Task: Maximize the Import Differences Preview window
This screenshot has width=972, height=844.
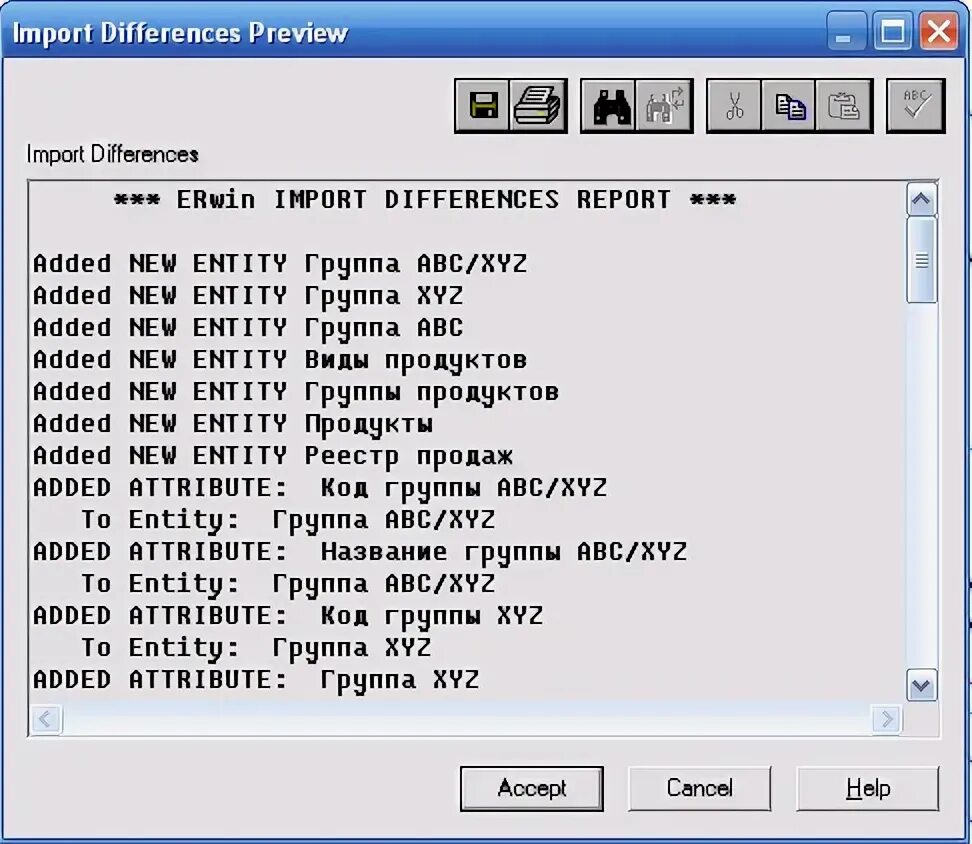Action: pos(893,32)
